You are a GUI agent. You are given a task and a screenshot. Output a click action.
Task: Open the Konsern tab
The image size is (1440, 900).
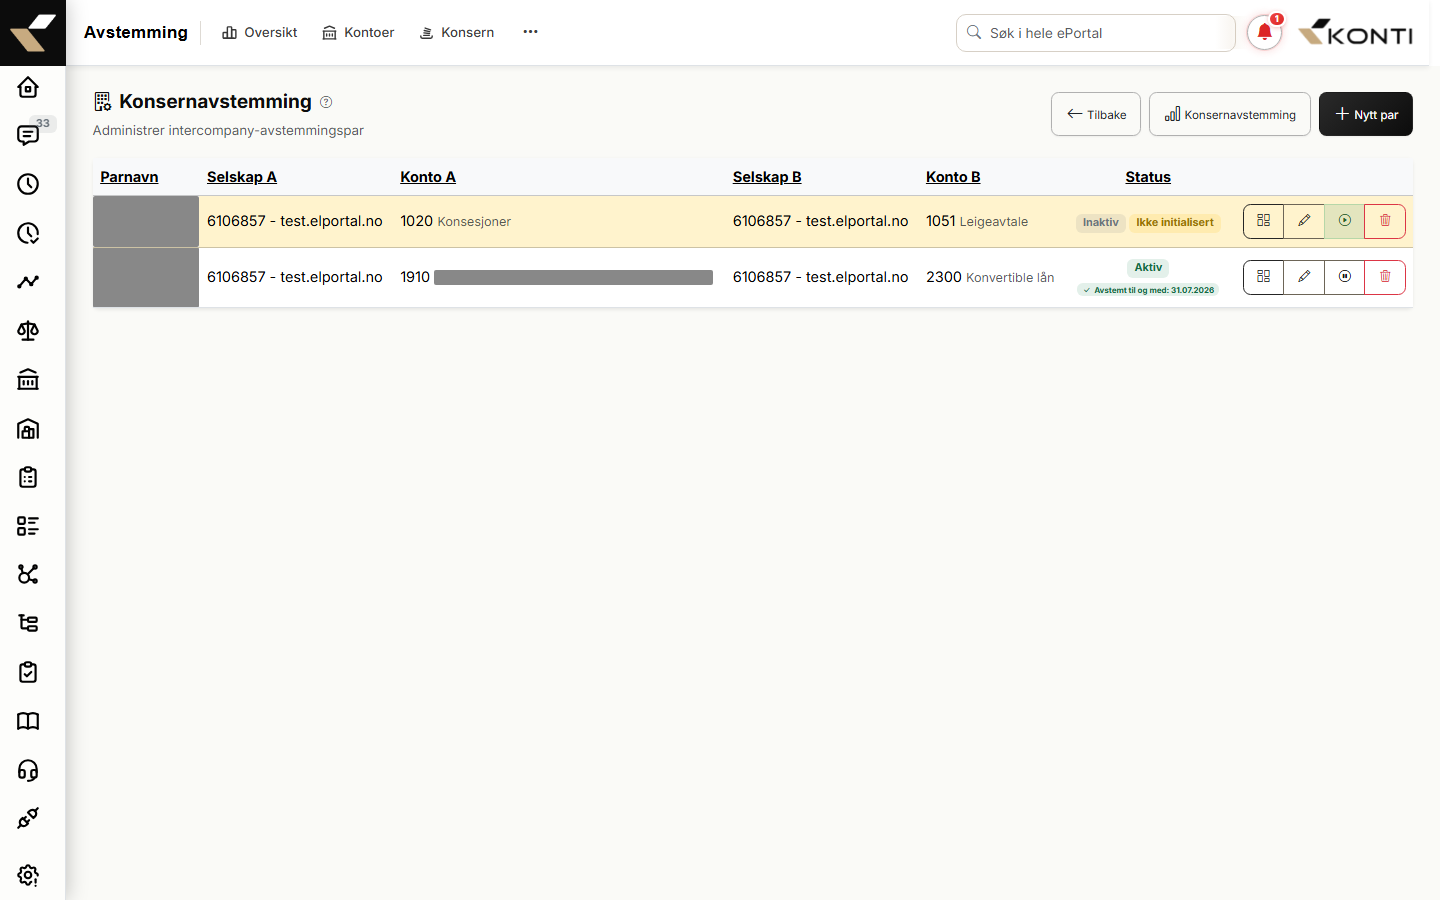457,33
